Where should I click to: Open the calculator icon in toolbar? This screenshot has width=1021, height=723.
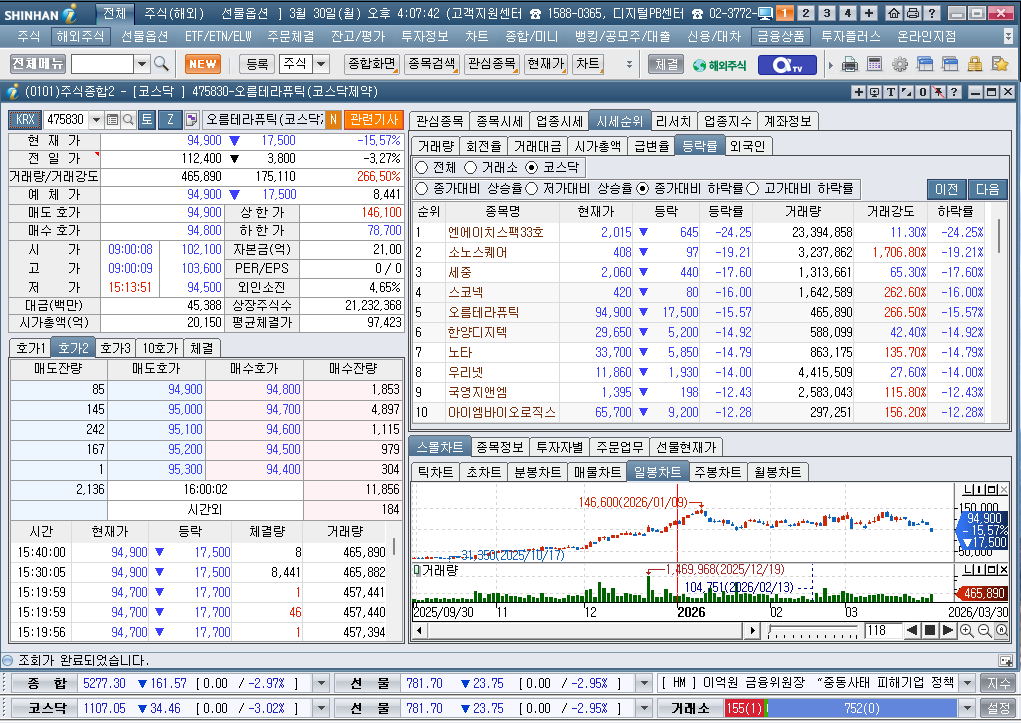click(x=874, y=64)
